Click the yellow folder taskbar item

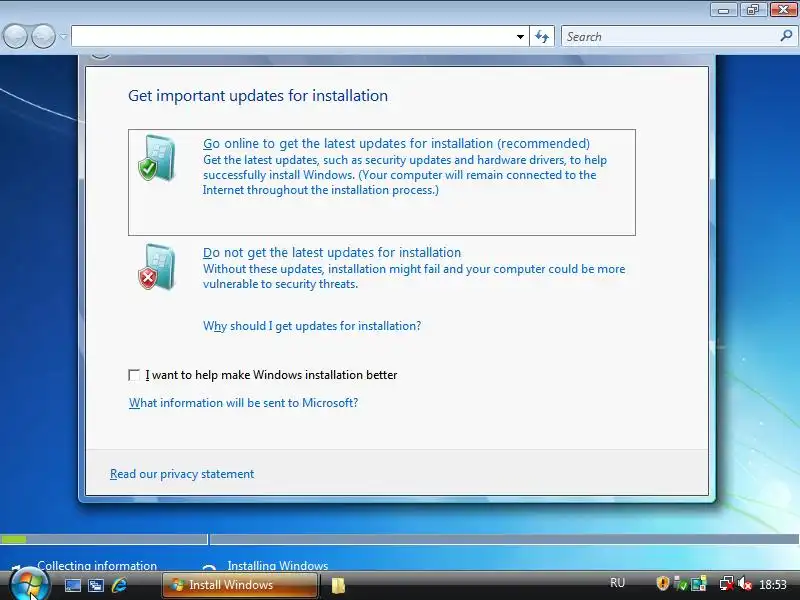[338, 585]
